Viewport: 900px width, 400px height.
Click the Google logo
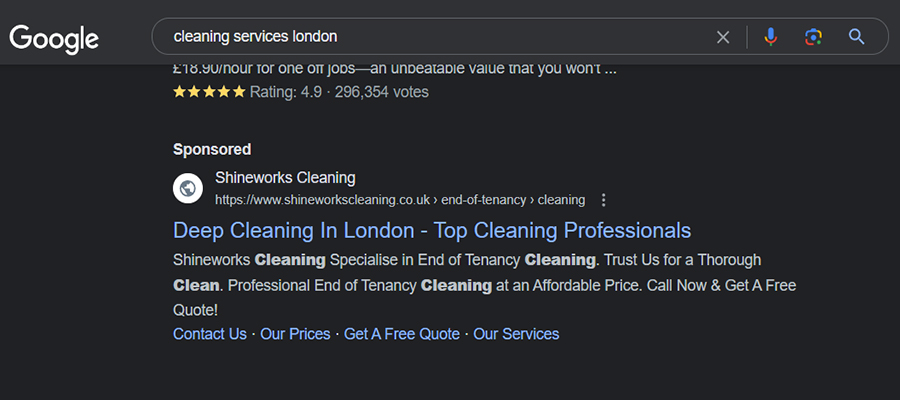pyautogui.click(x=54, y=39)
